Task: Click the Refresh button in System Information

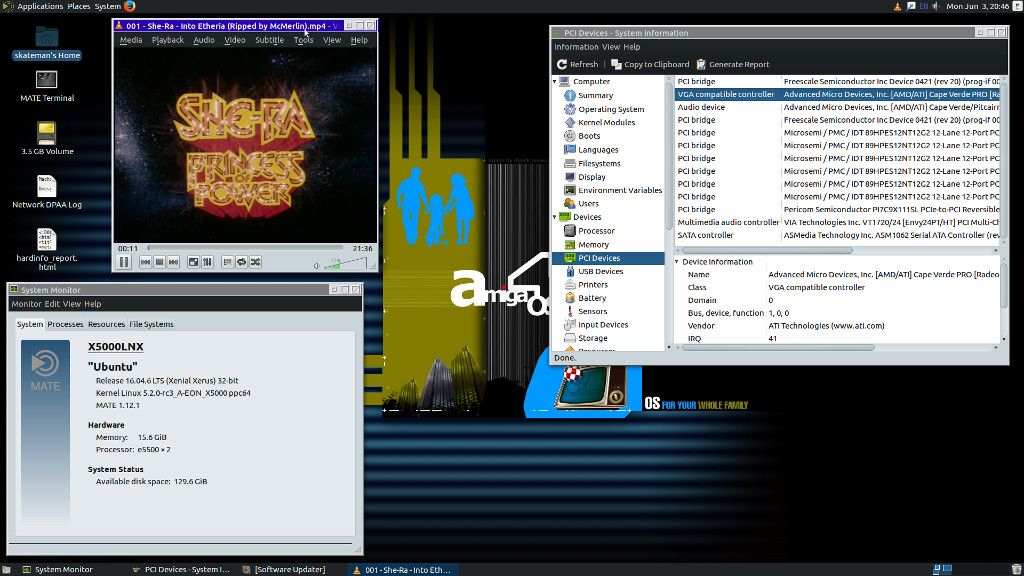Action: (x=577, y=64)
